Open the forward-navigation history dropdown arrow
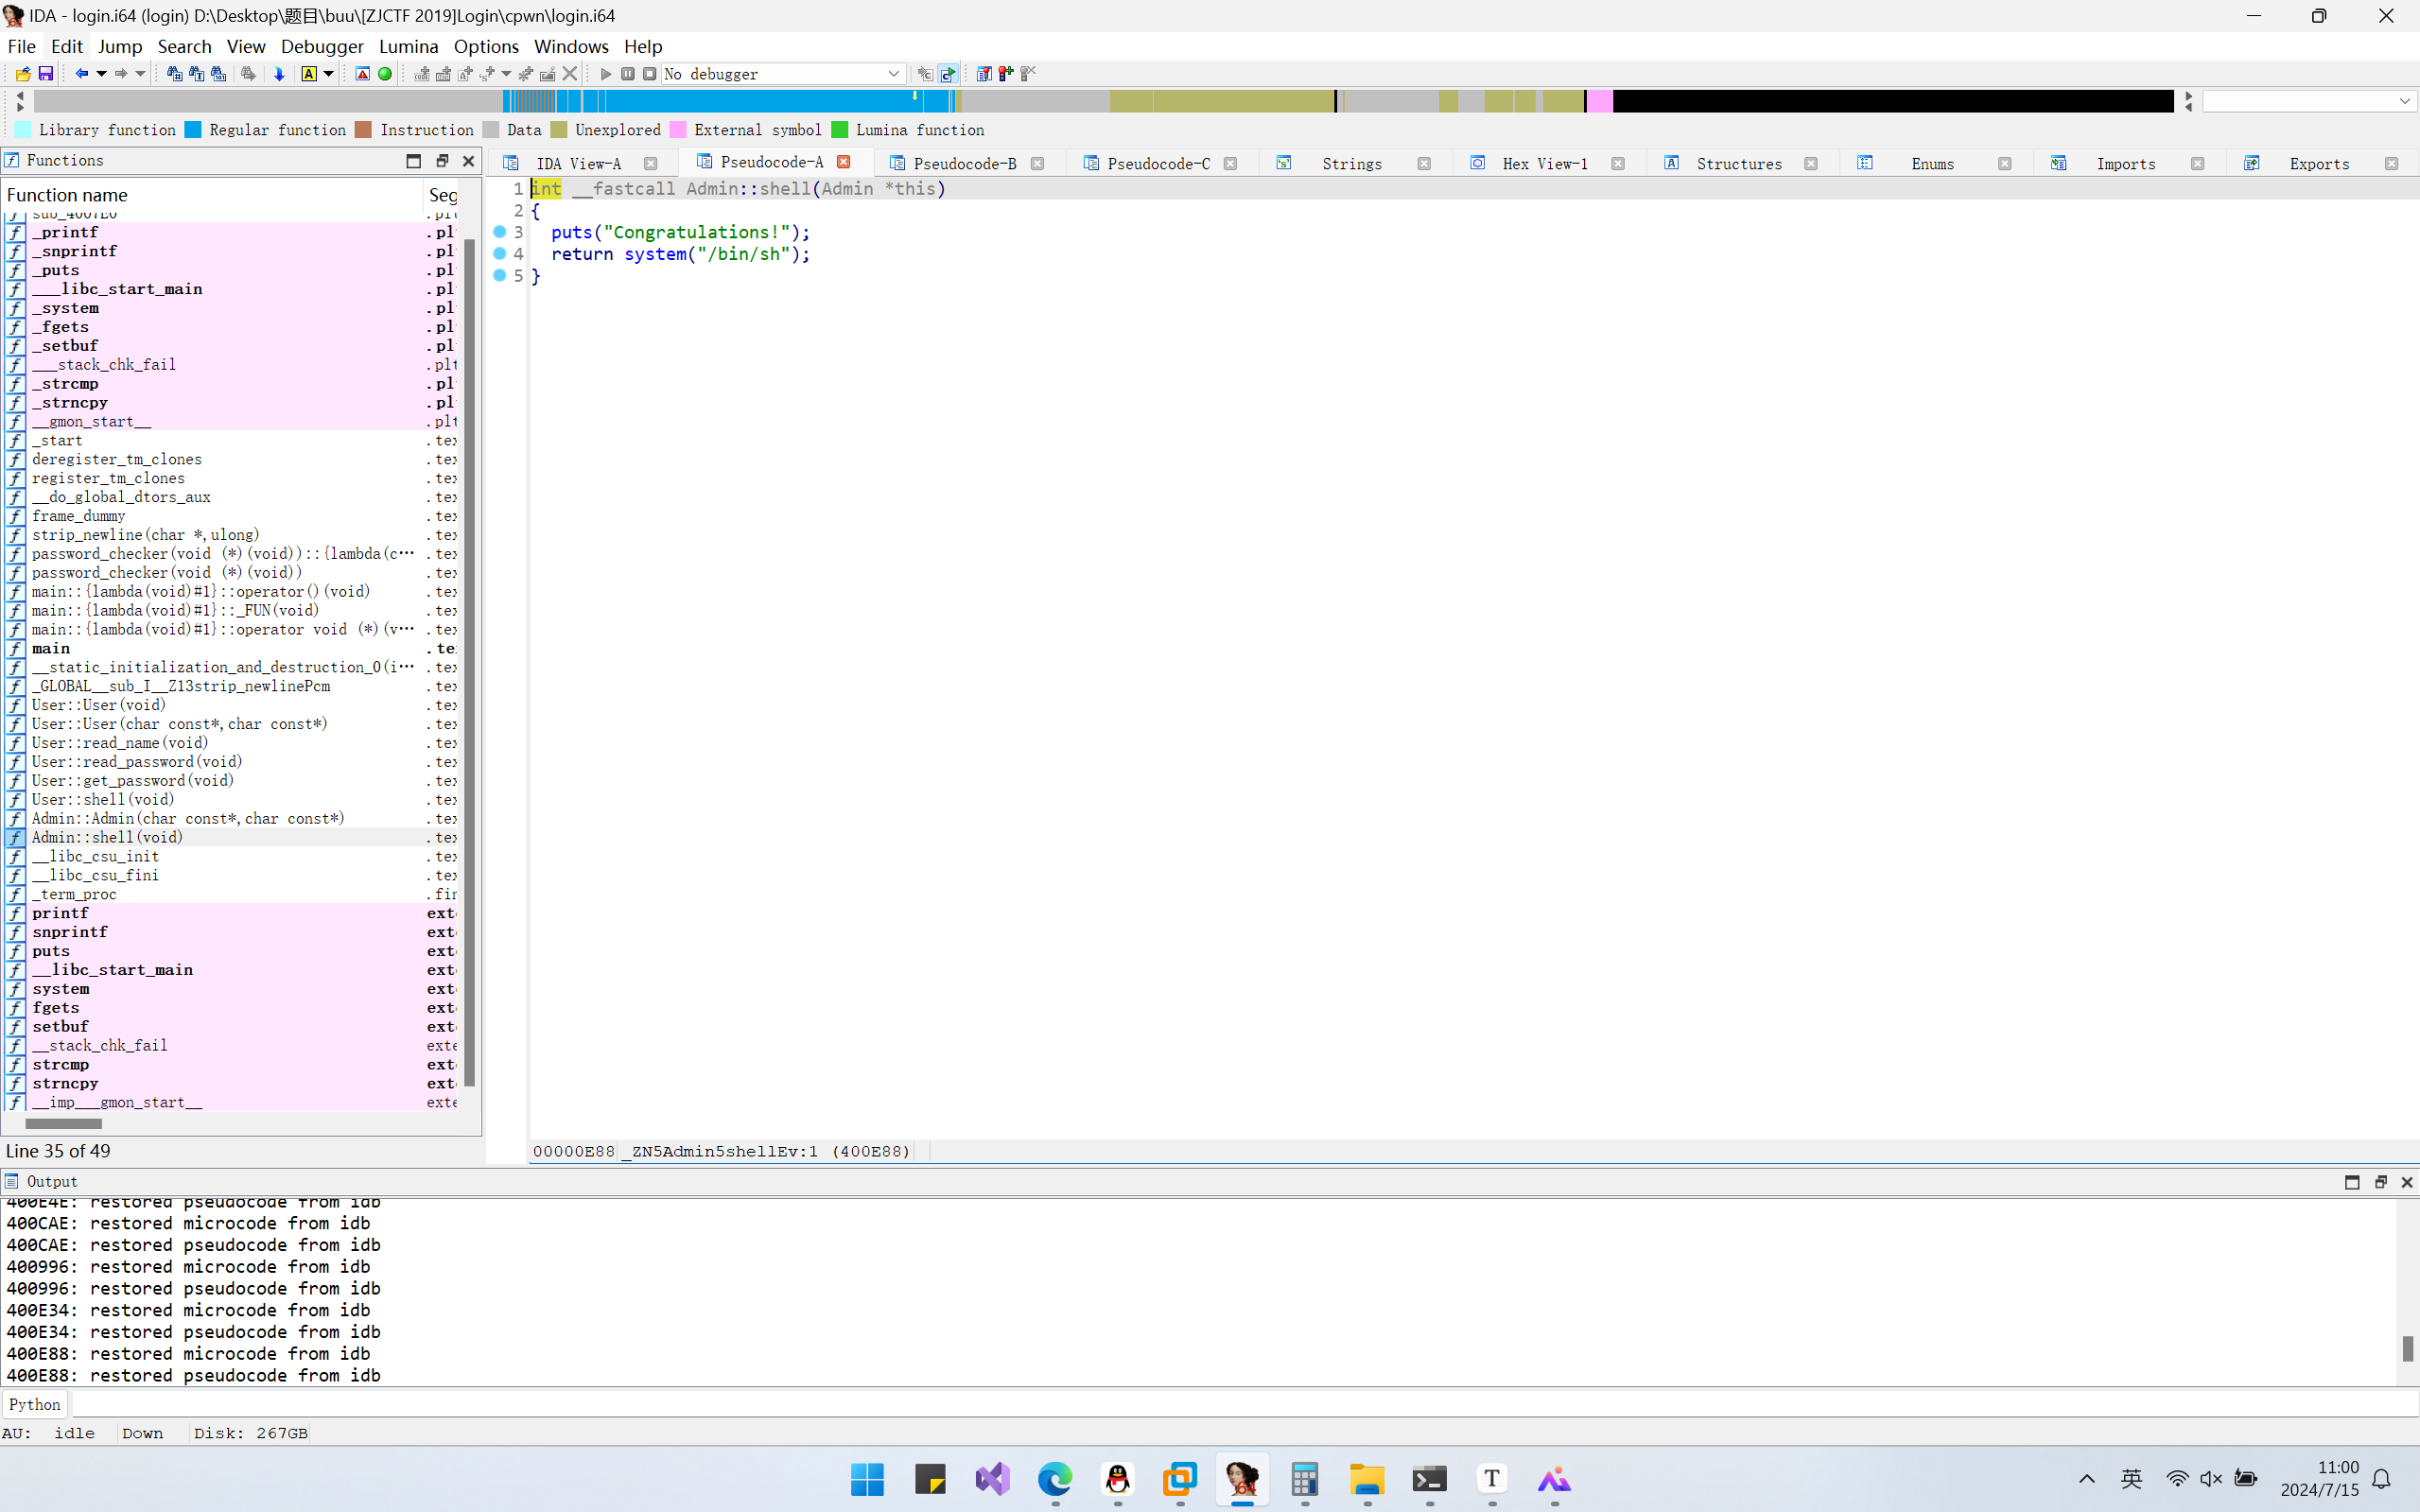2420x1512 pixels. [140, 74]
